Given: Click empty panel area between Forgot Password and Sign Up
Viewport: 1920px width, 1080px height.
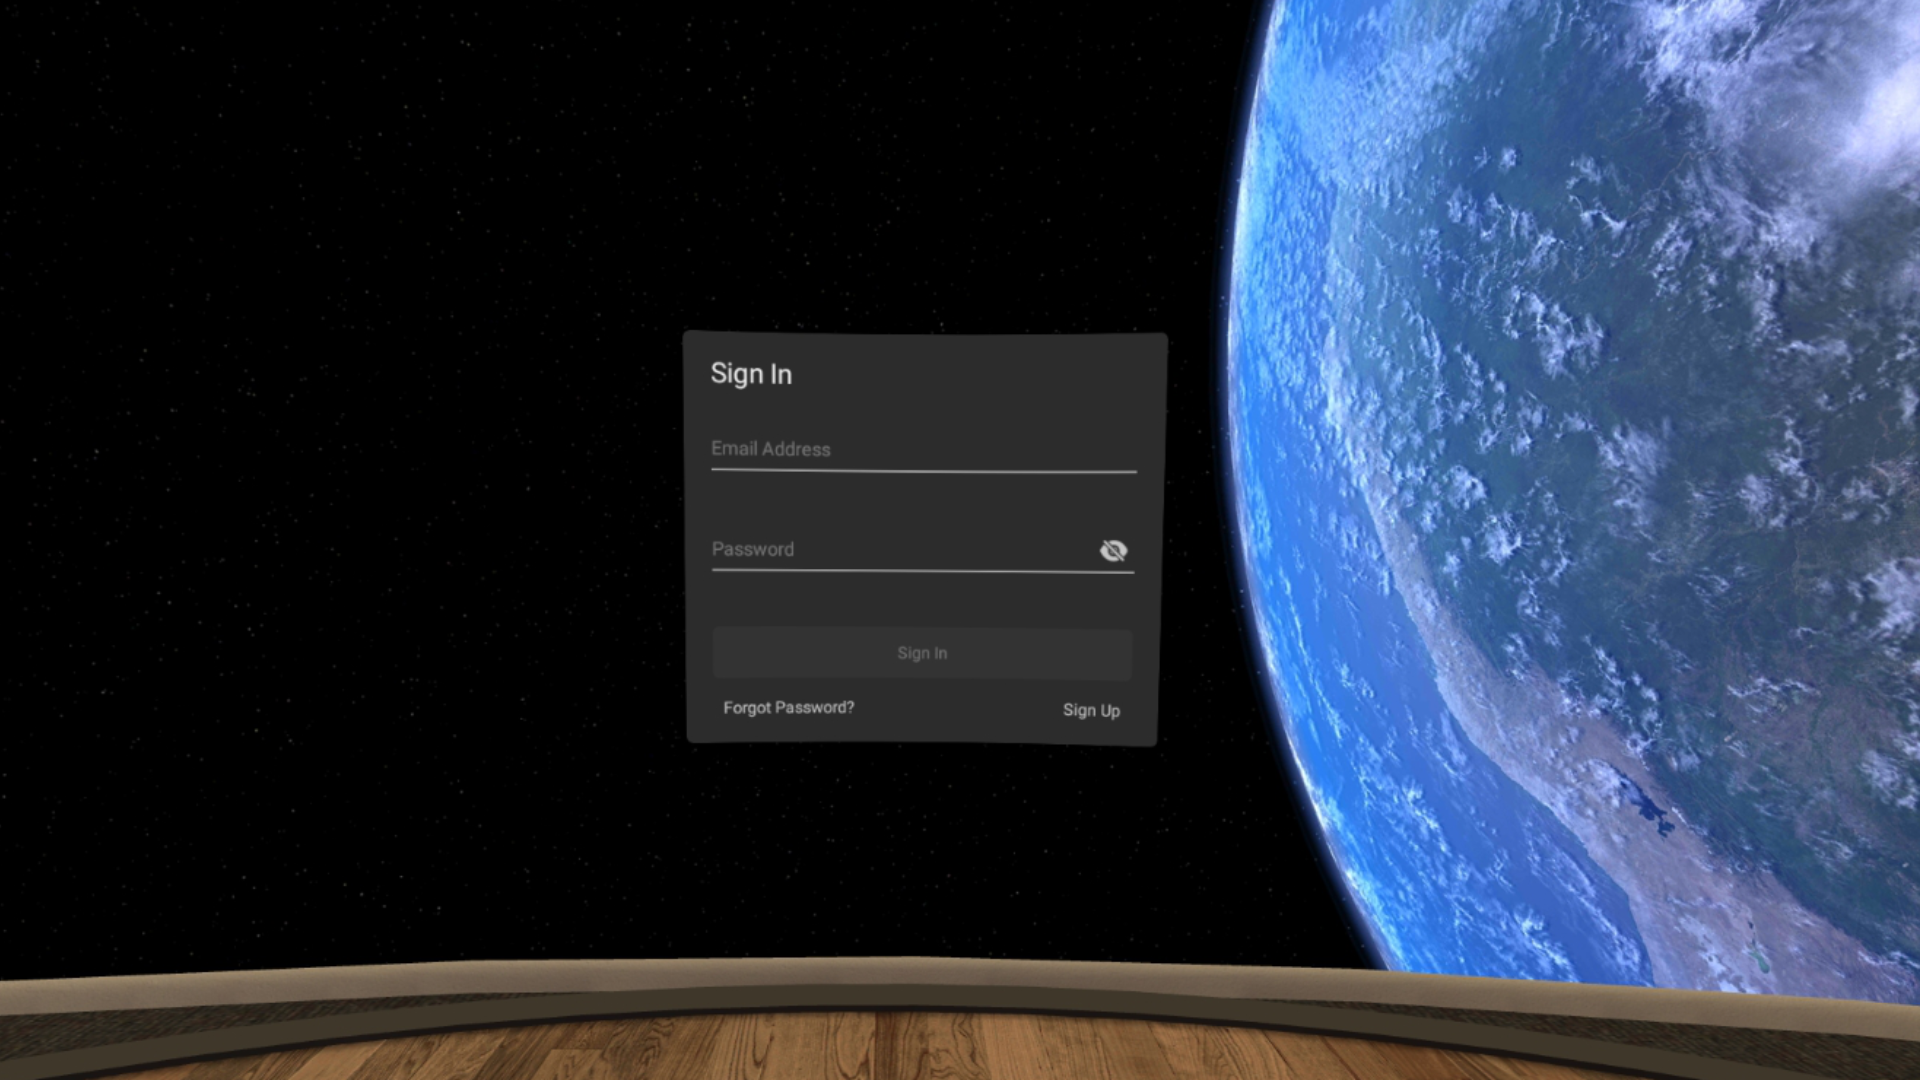Looking at the screenshot, I should pos(960,710).
